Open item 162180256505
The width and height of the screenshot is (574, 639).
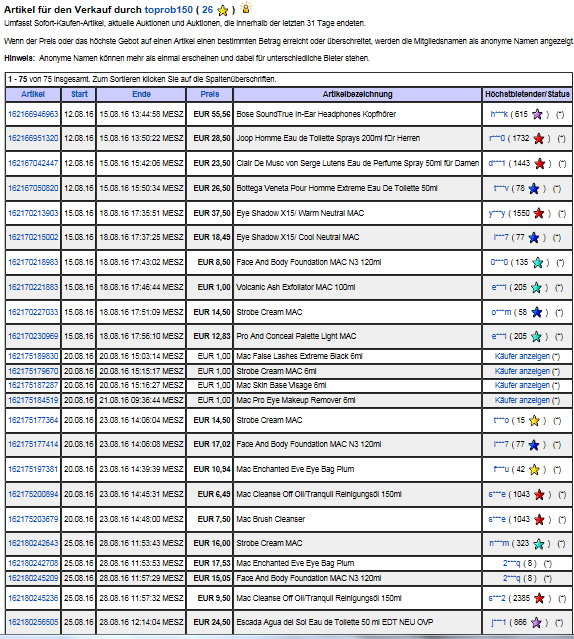pyautogui.click(x=33, y=622)
